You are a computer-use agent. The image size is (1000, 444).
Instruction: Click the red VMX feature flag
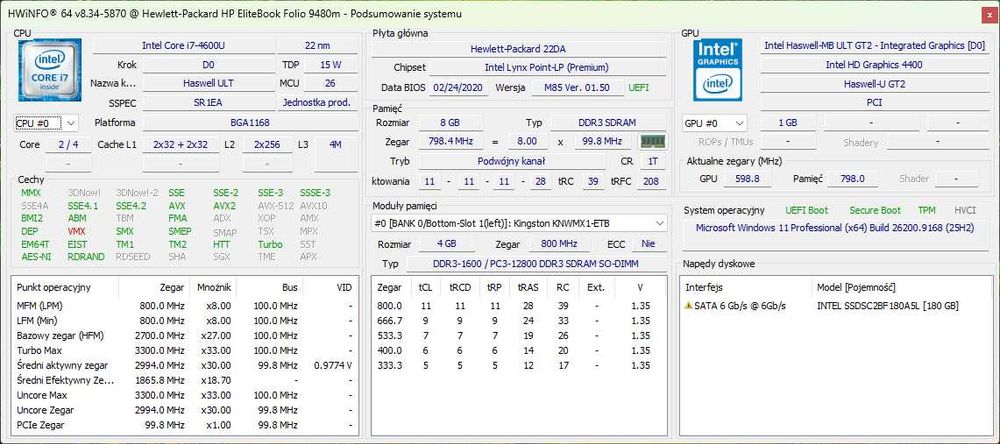coord(77,231)
